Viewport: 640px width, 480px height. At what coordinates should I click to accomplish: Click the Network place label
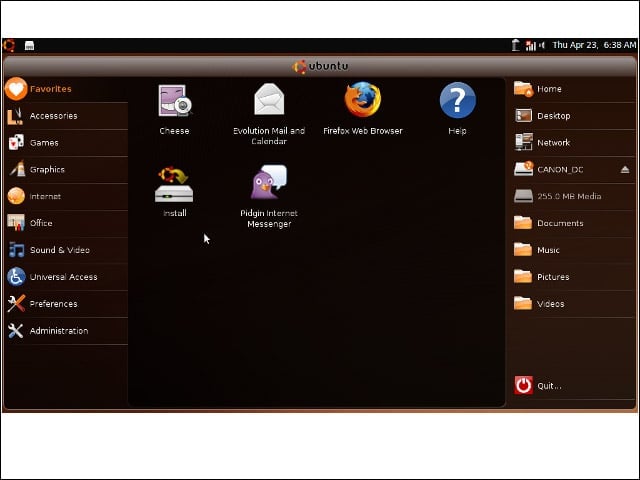553,142
